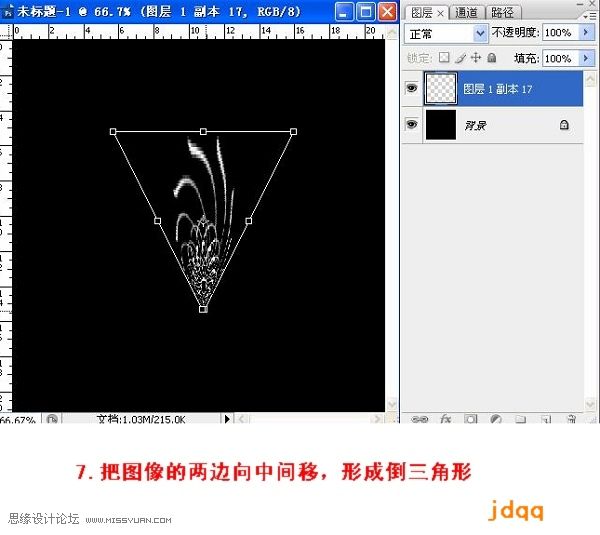Close the 未标题-1 document window
The width and height of the screenshot is (600, 535).
point(387,12)
